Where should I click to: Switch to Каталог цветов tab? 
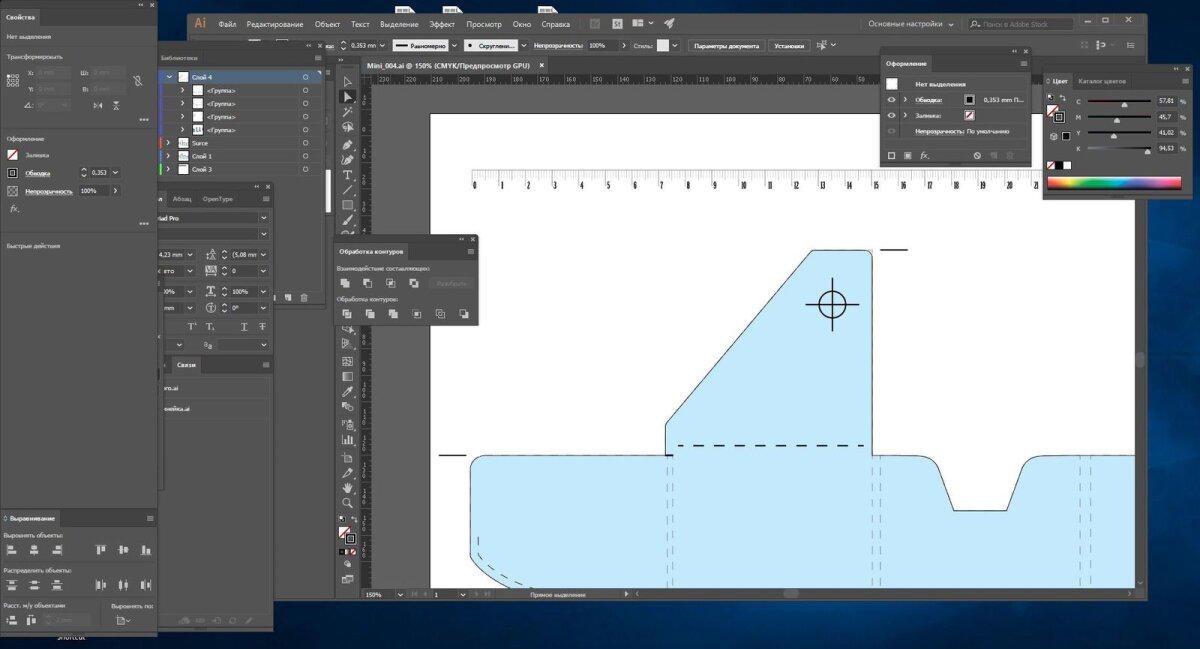[1100, 80]
